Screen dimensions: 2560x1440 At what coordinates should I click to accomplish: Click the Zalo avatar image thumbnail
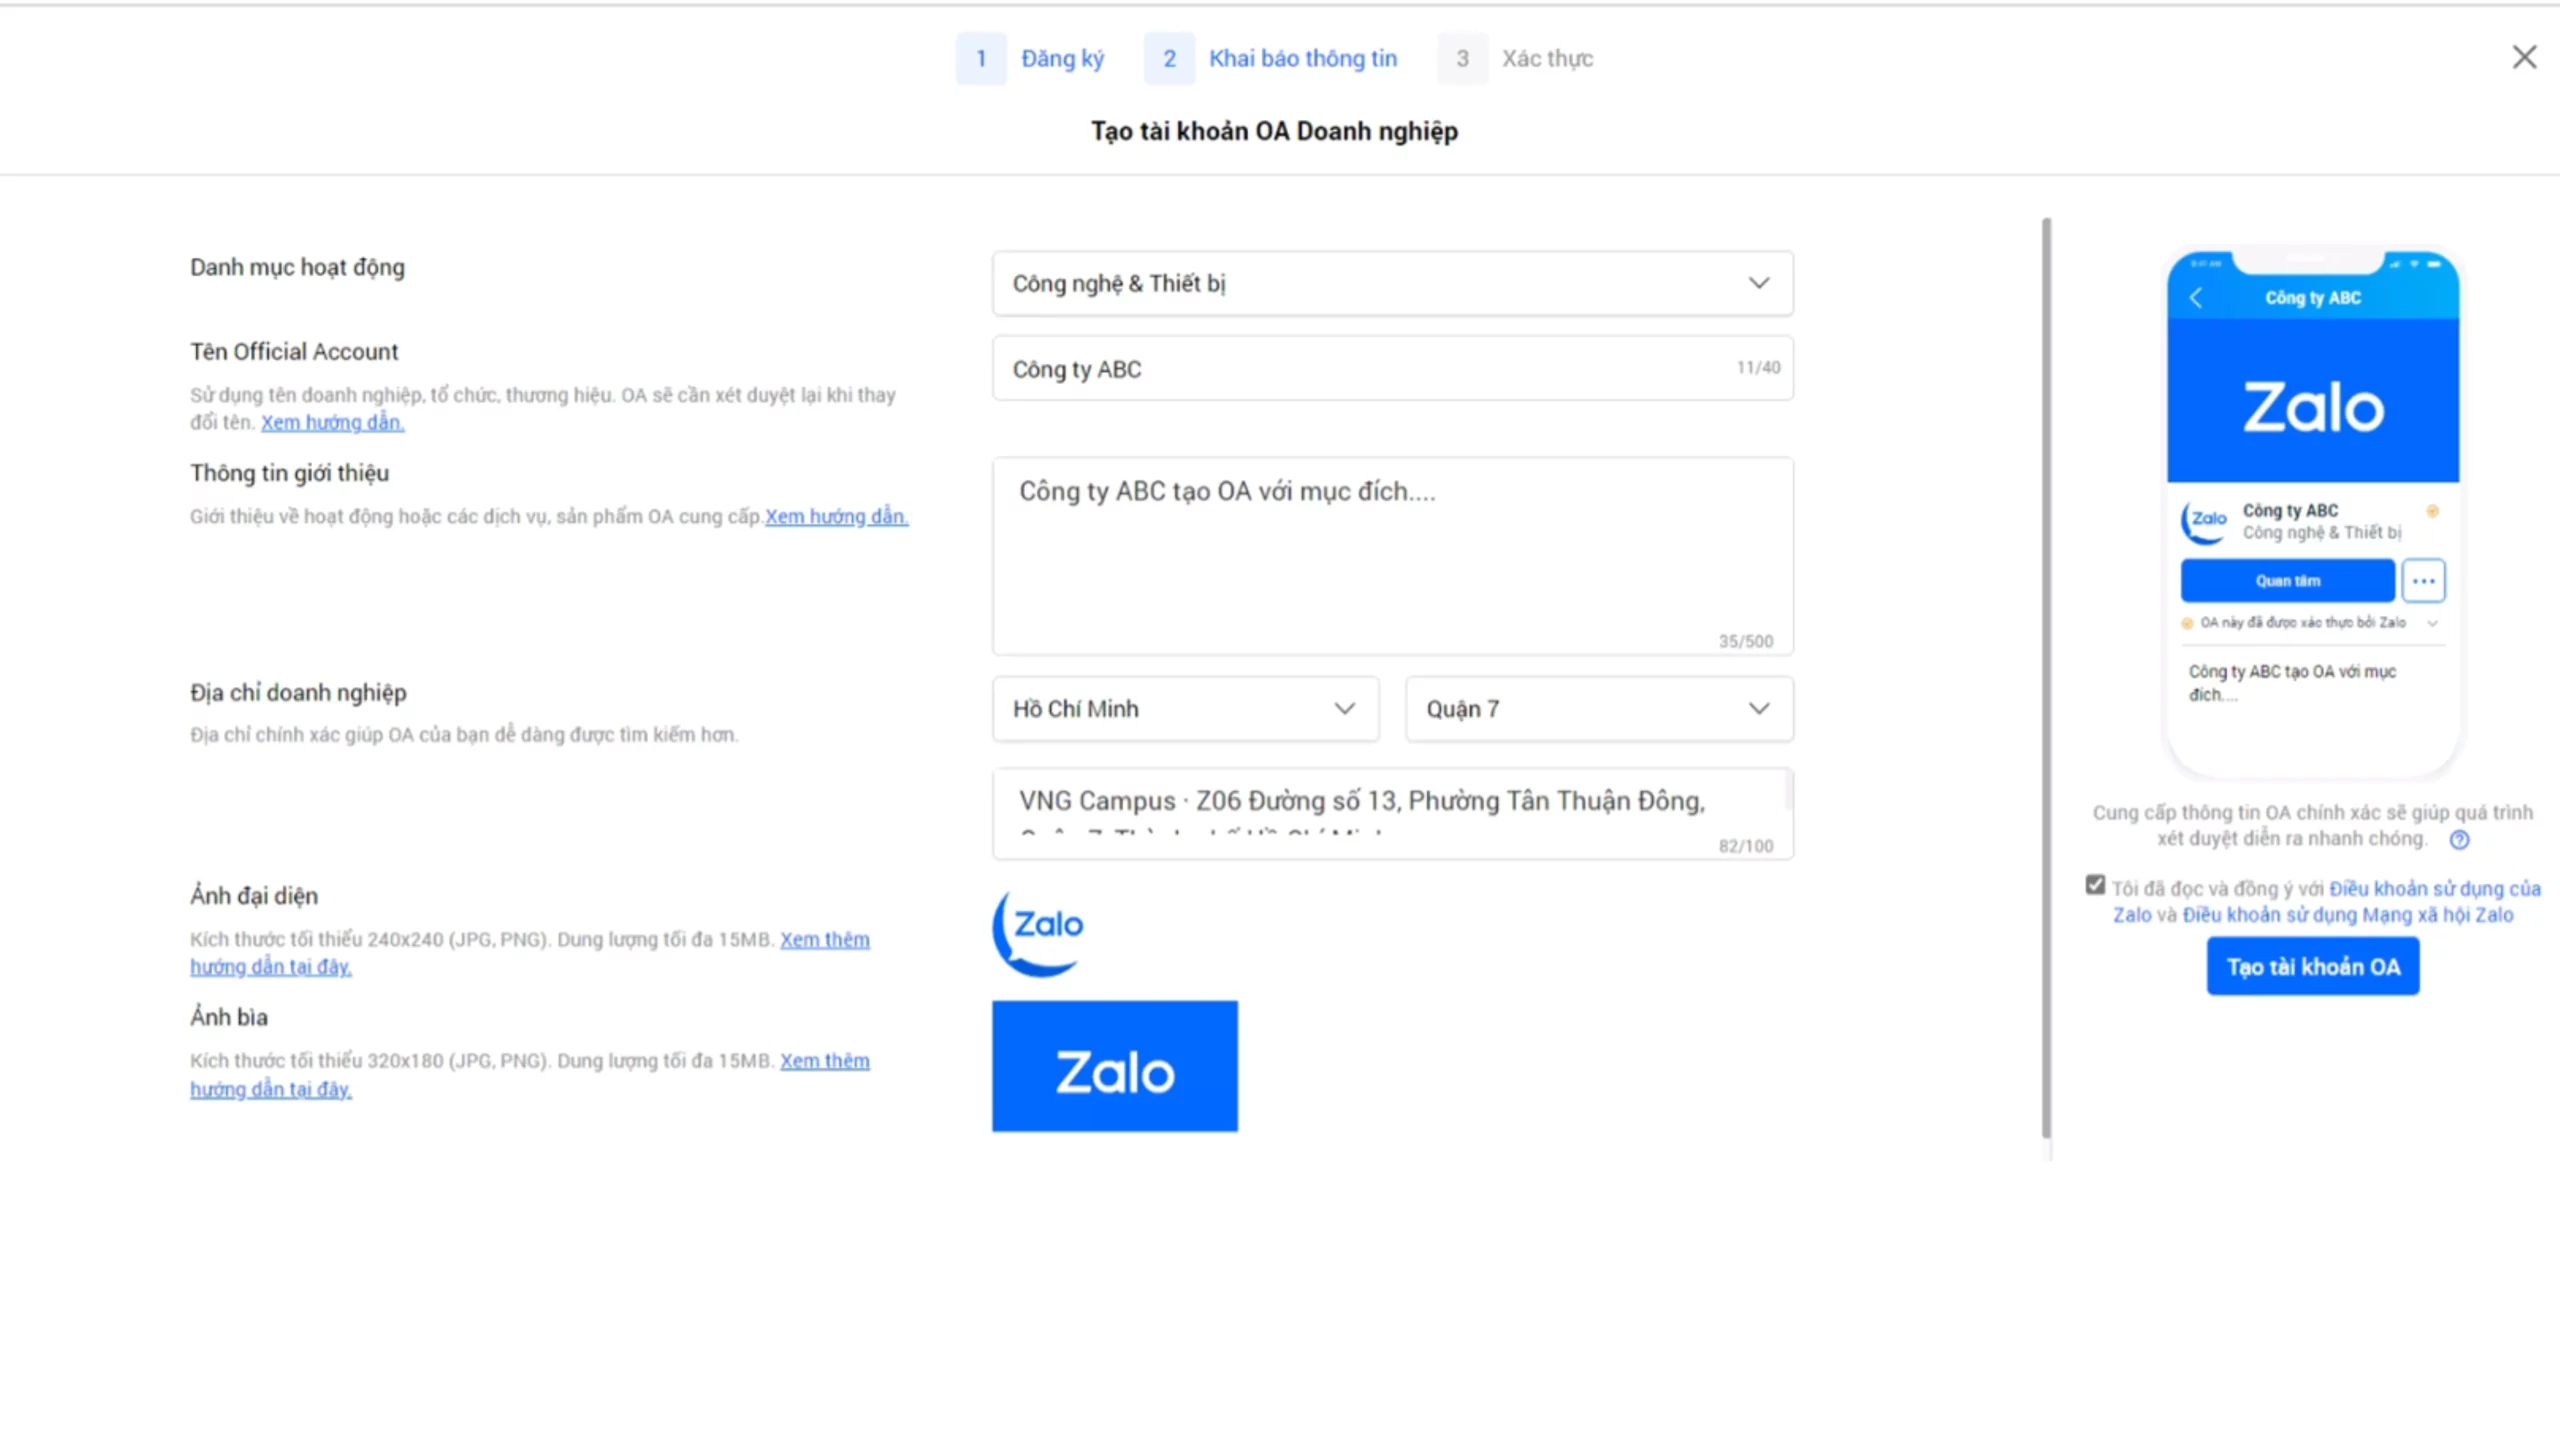click(x=1040, y=930)
